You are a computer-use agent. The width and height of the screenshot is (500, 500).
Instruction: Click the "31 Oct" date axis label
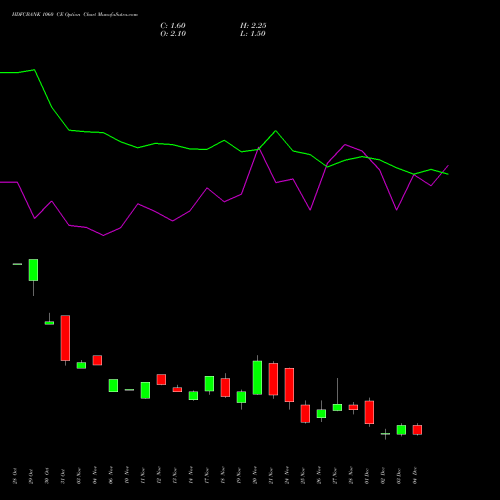[63, 476]
